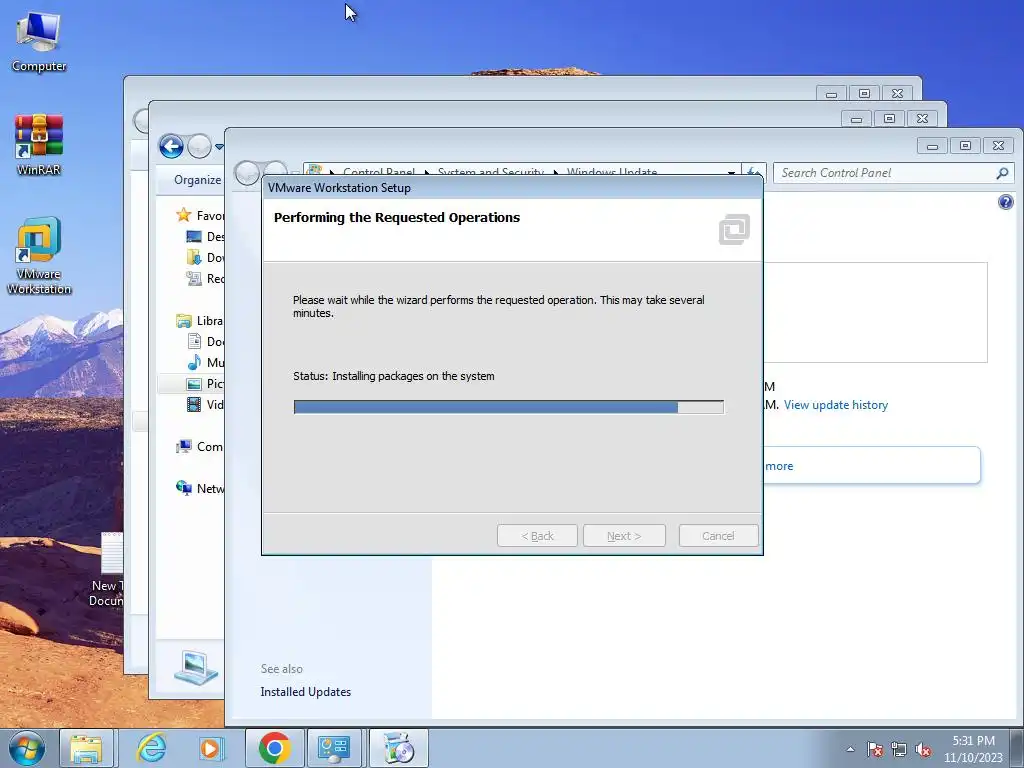
Task: Click the 'more' link in Windows Update
Action: (x=779, y=466)
